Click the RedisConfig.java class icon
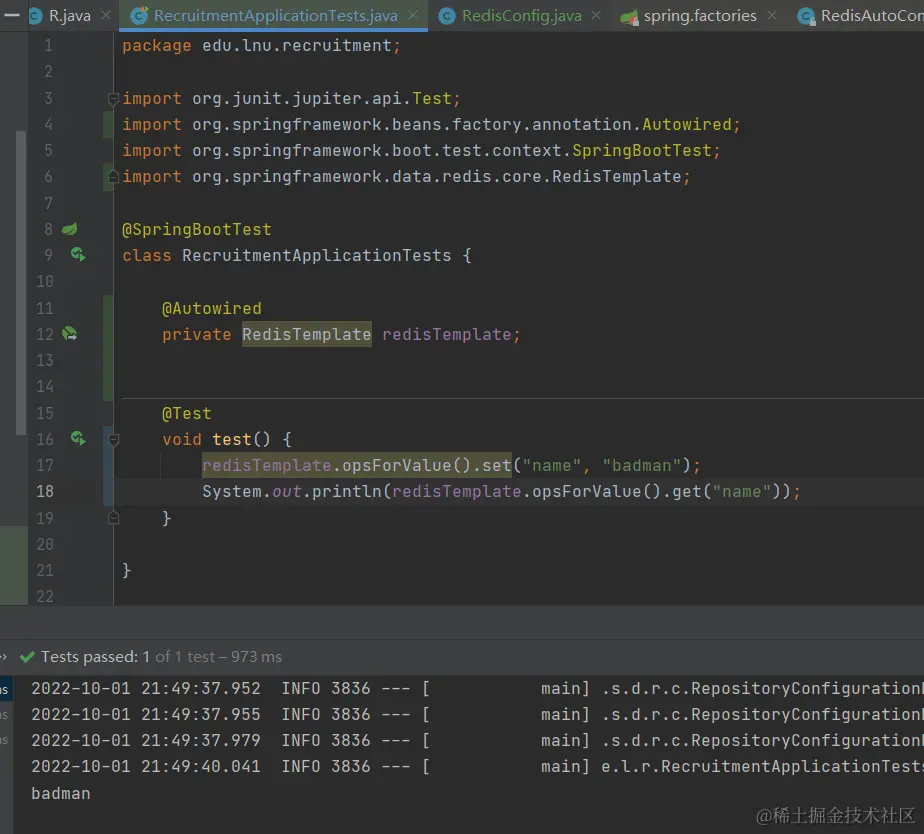The height and width of the screenshot is (834, 924). tap(447, 16)
